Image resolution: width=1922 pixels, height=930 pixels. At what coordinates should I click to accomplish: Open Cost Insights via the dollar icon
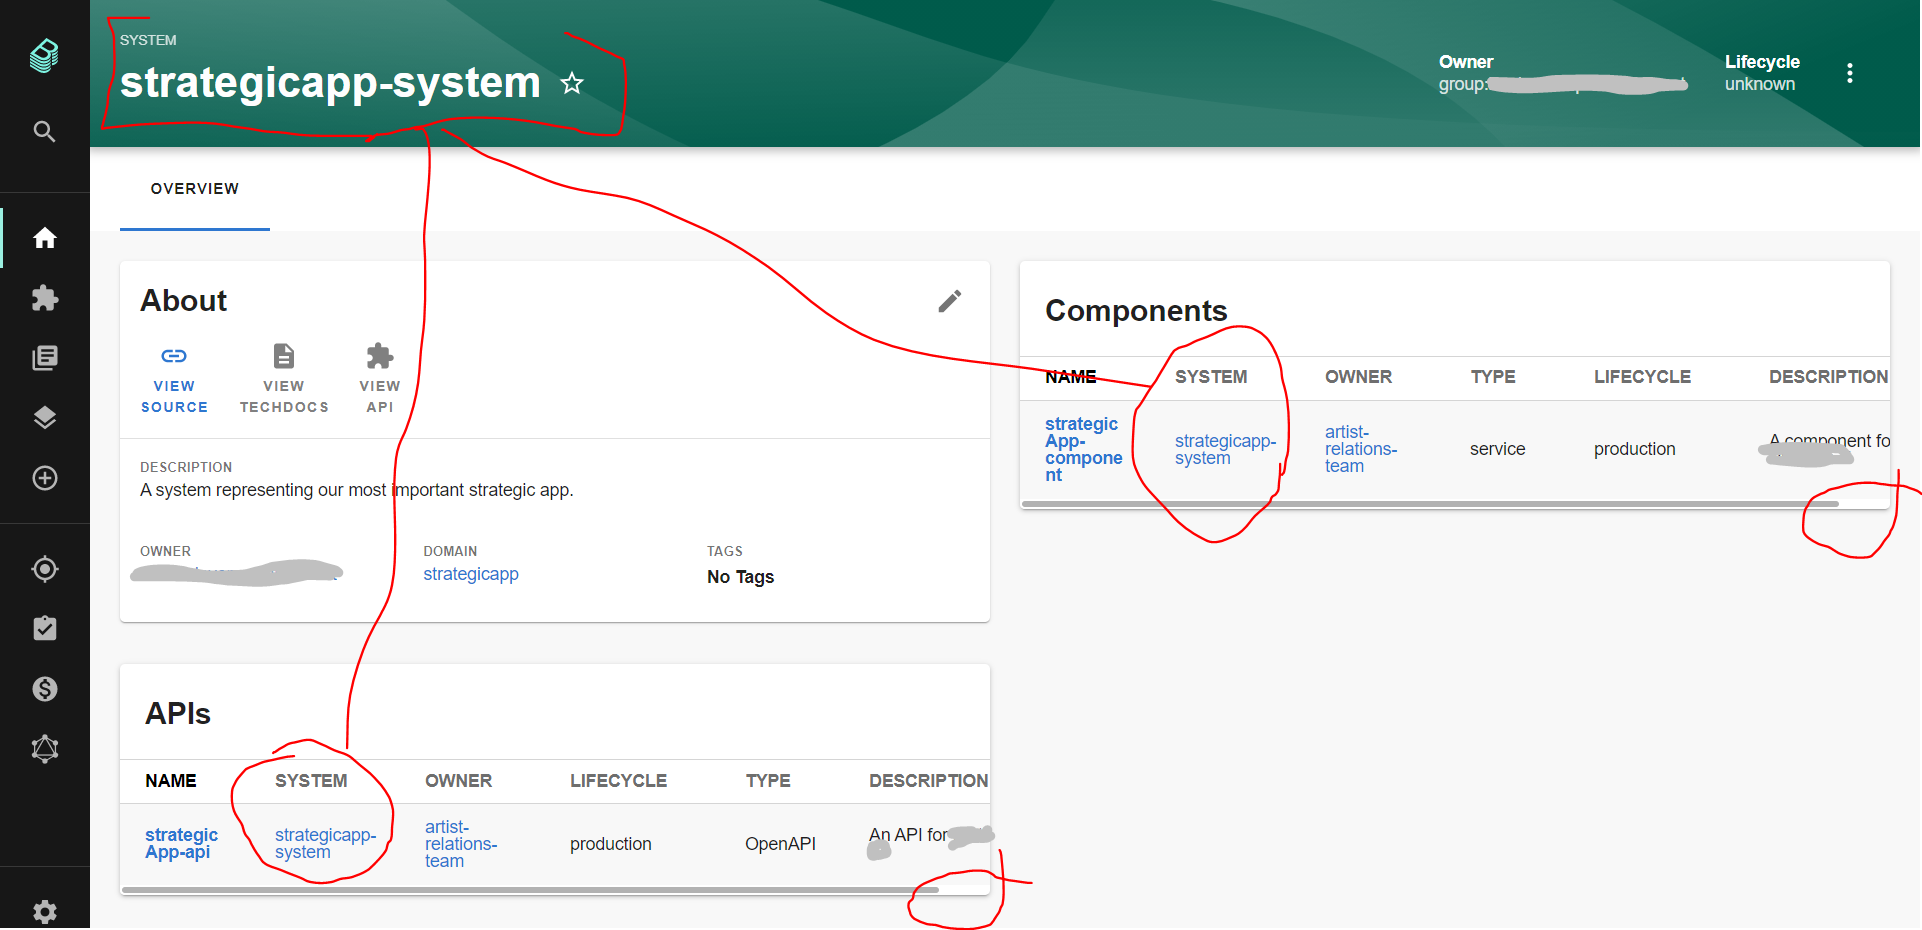[x=44, y=688]
